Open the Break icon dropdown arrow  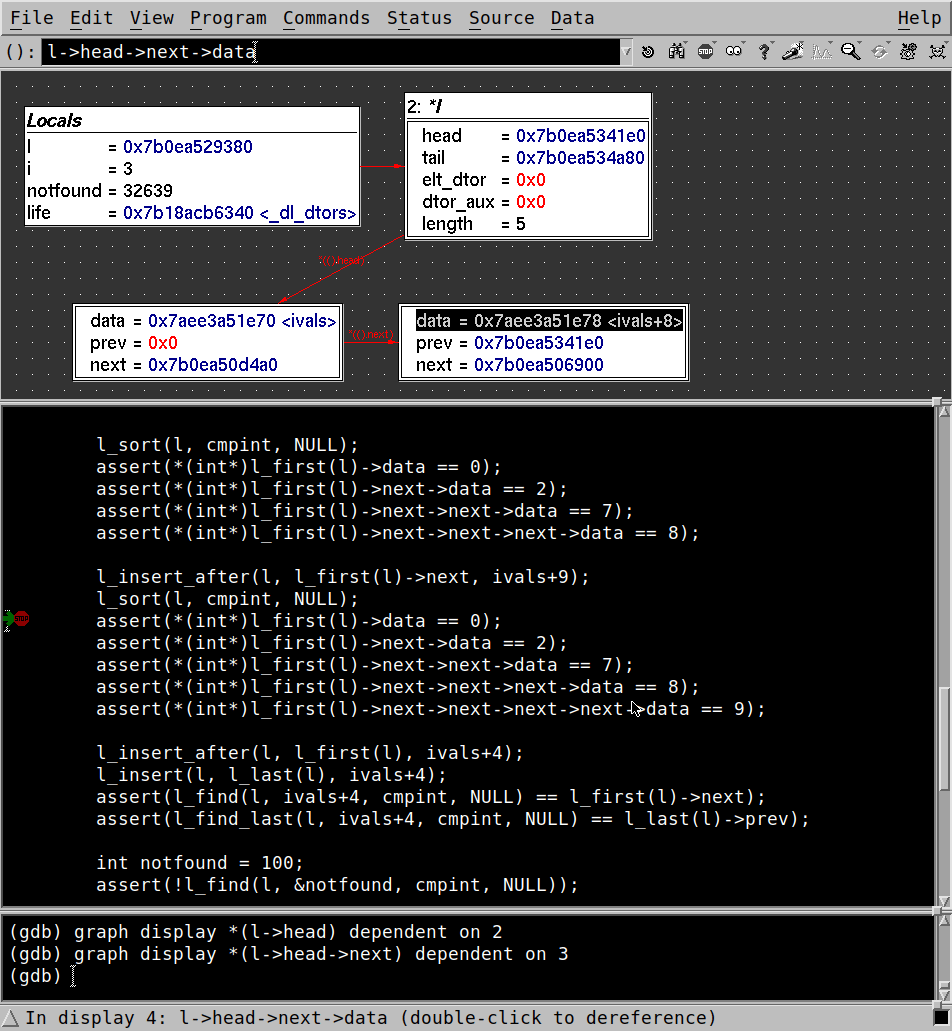(716, 41)
